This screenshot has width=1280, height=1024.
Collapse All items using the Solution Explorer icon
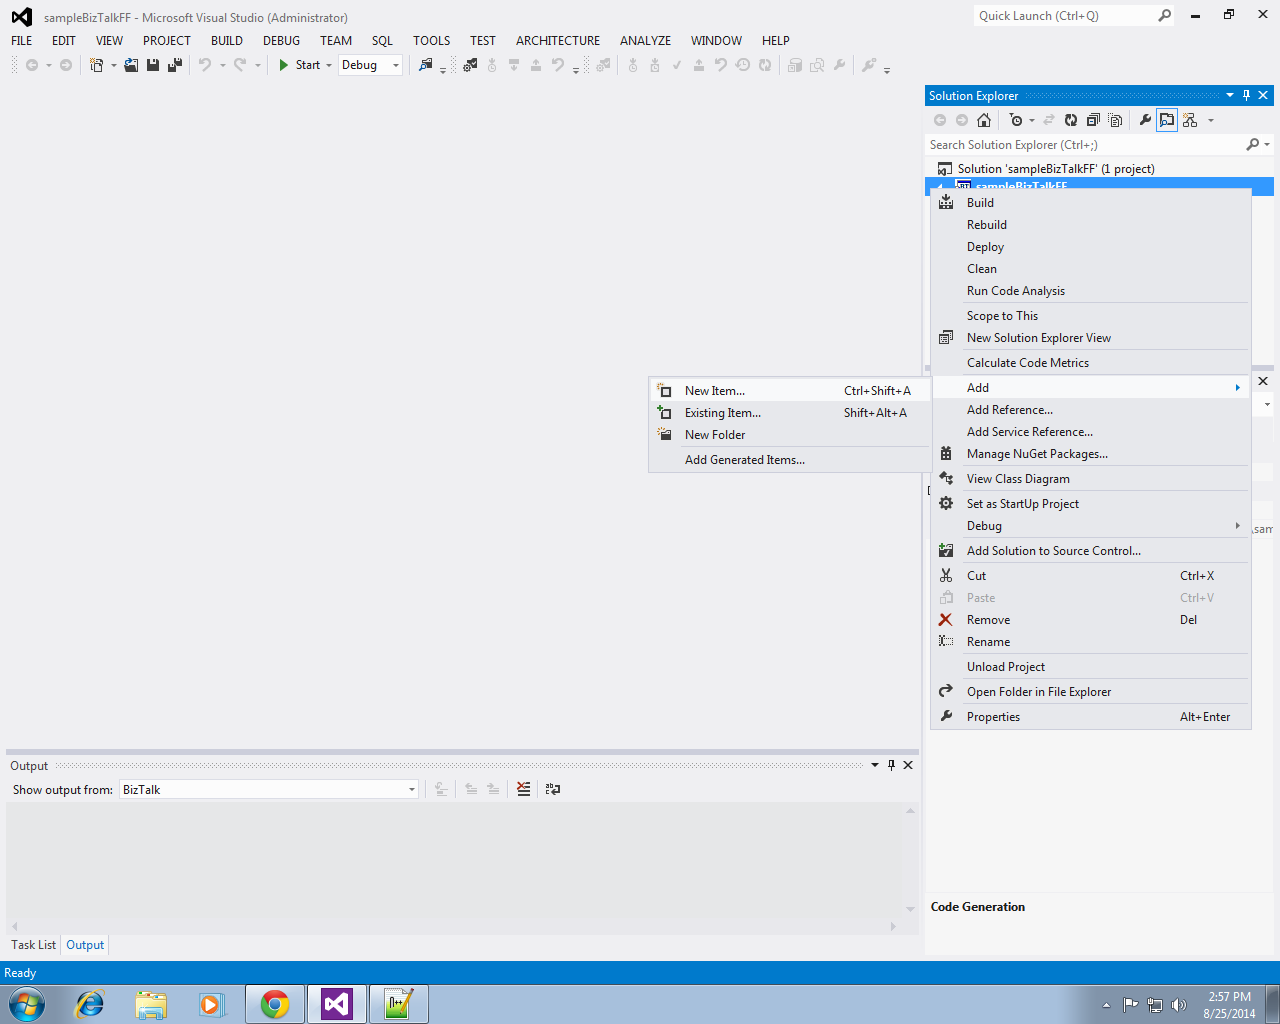[1093, 119]
